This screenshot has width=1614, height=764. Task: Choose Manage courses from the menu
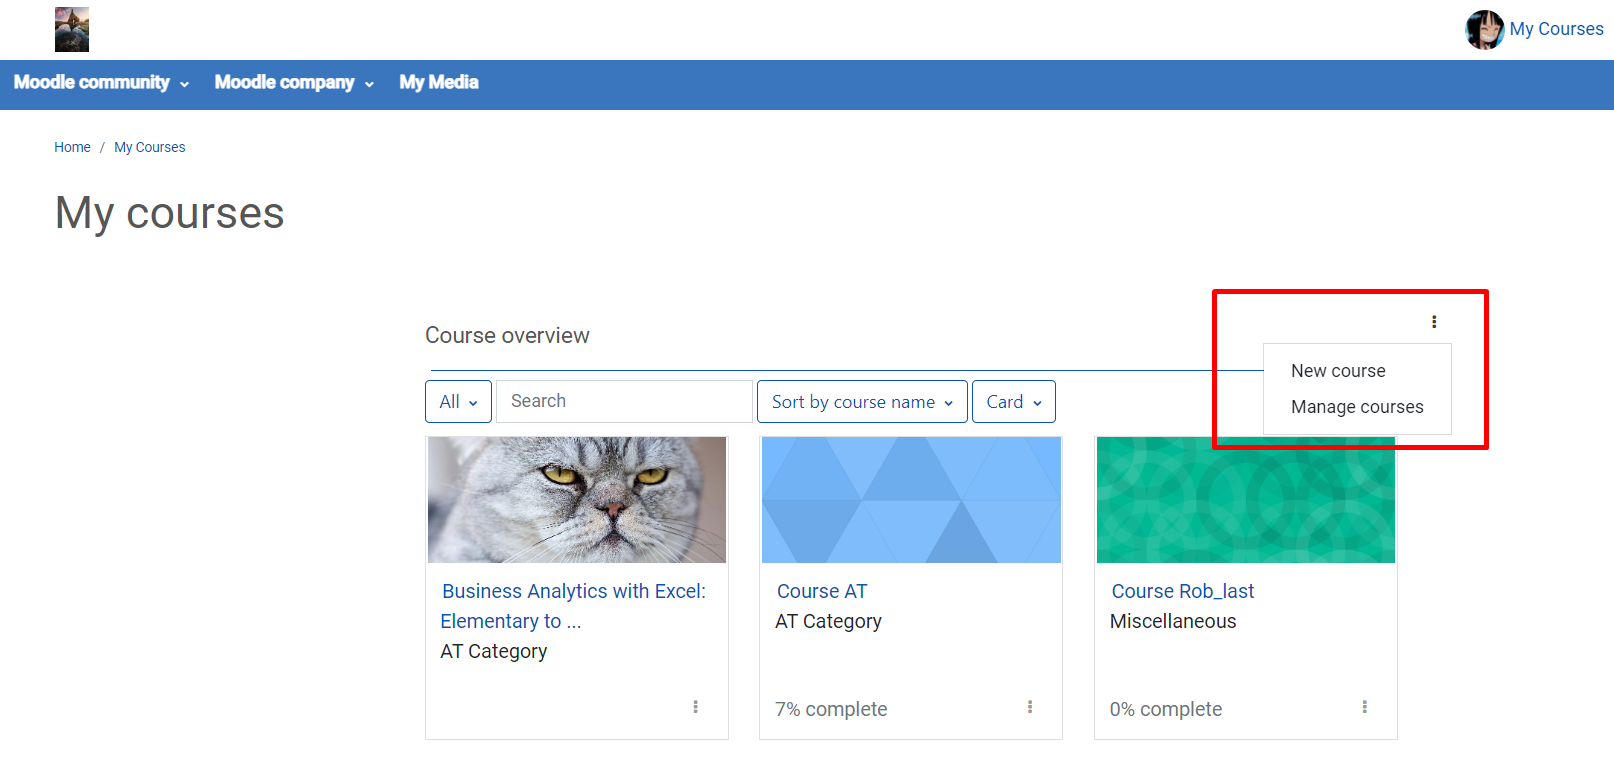coord(1357,407)
